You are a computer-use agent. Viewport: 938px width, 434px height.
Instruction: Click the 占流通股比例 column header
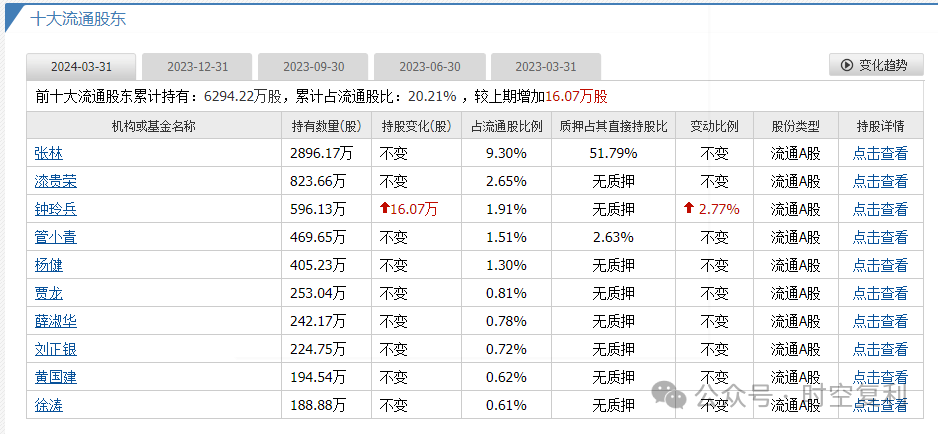point(507,126)
